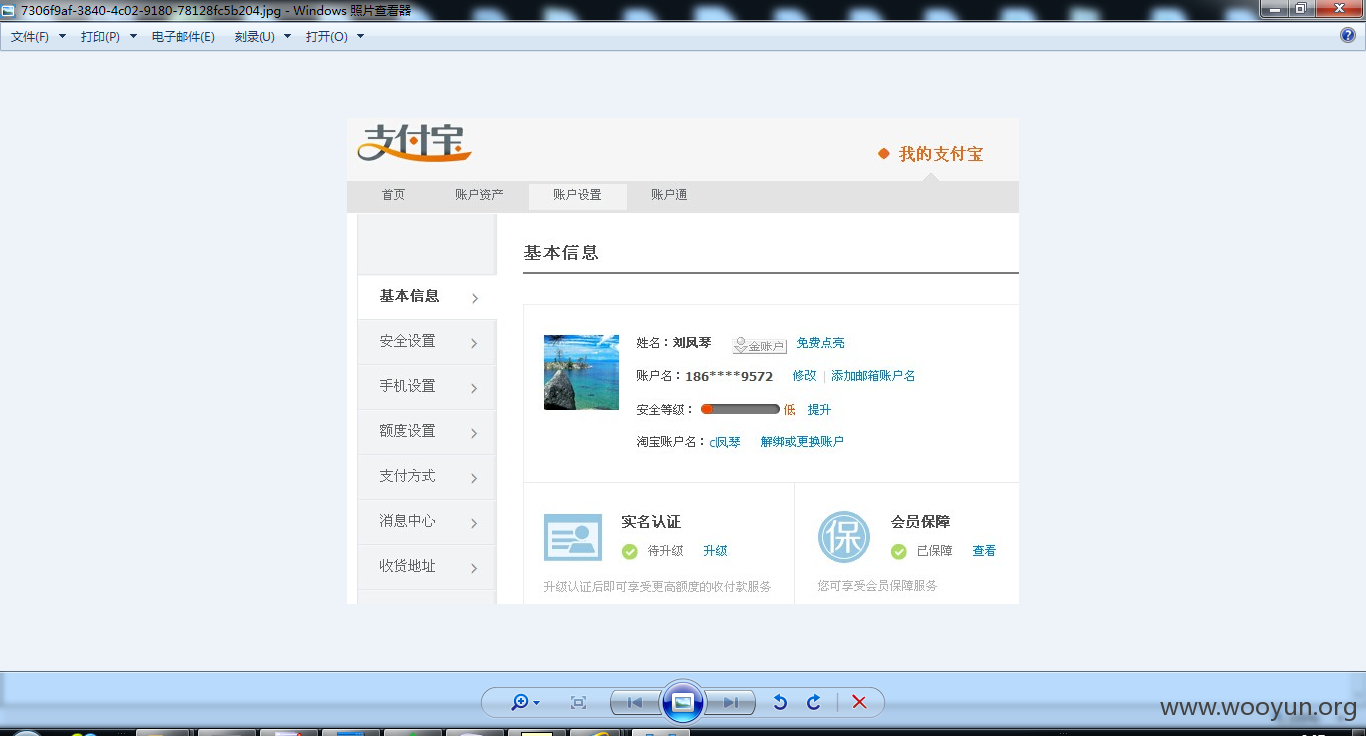Click the chevron next to 安全设置

pyautogui.click(x=474, y=343)
